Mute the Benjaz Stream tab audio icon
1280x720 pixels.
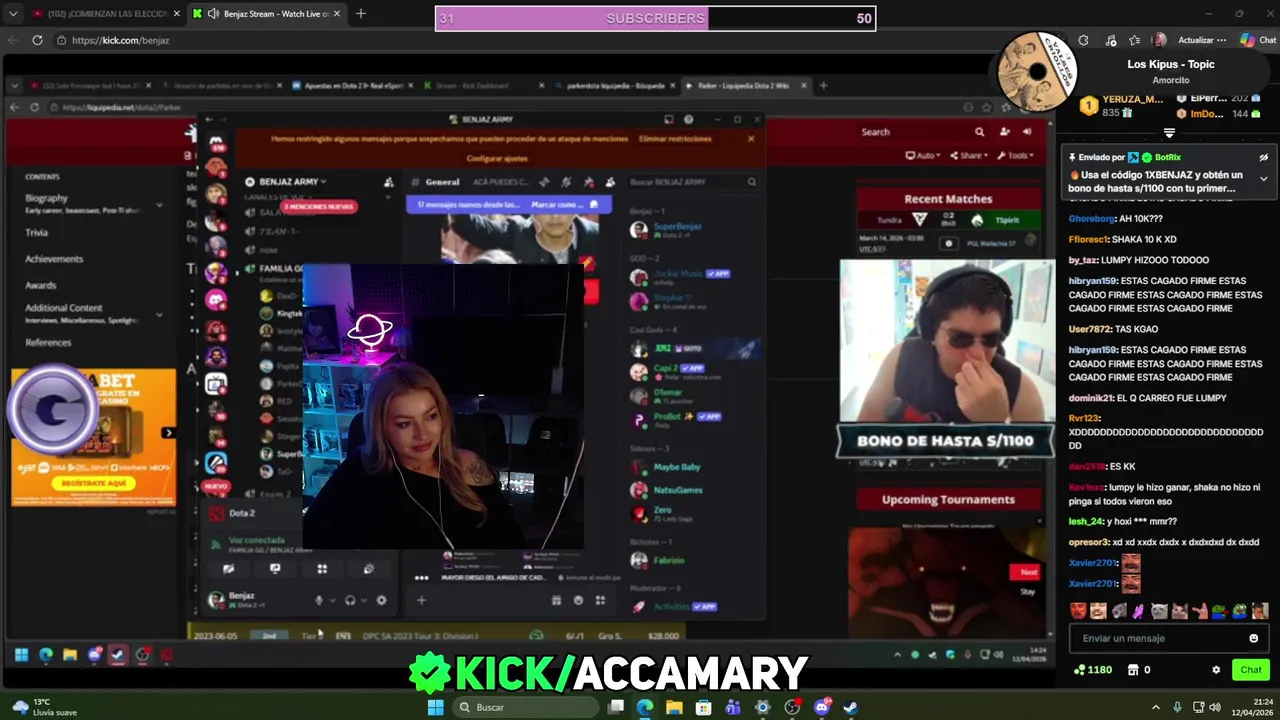pos(213,14)
